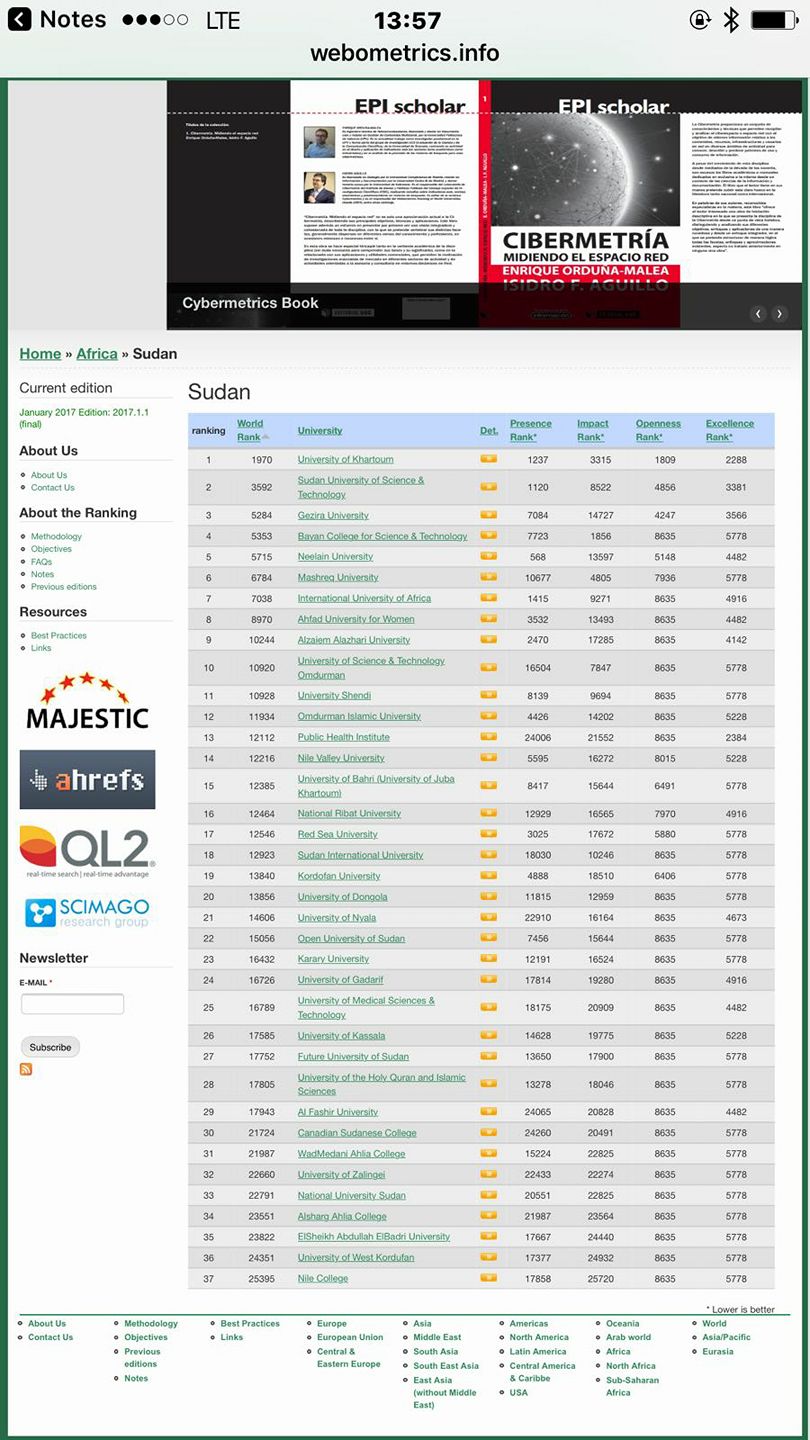Open the ahrefs sponsor logo
Image resolution: width=810 pixels, height=1440 pixels.
pyautogui.click(x=87, y=779)
